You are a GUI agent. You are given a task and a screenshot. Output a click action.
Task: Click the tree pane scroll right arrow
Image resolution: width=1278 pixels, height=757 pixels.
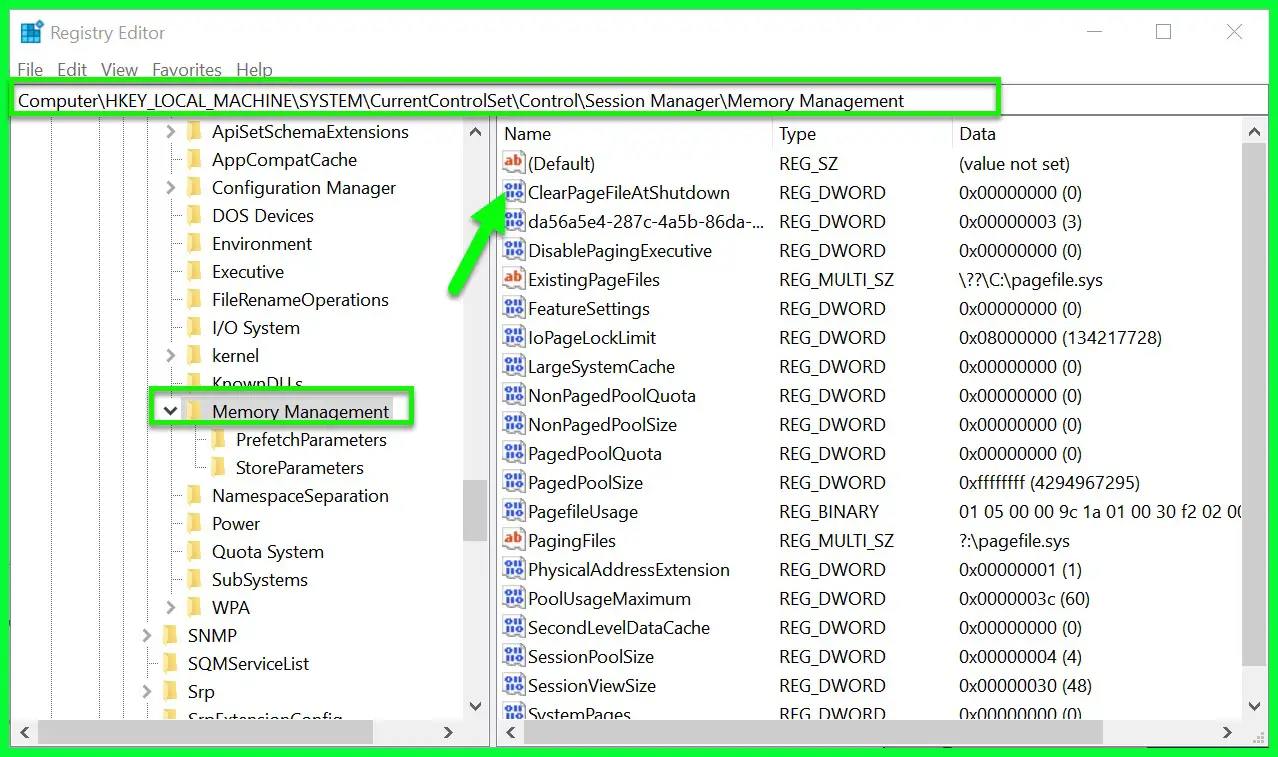pyautogui.click(x=448, y=733)
